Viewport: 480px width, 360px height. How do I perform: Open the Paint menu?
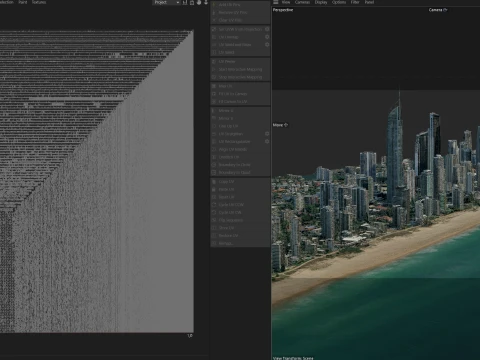tap(23, 2)
